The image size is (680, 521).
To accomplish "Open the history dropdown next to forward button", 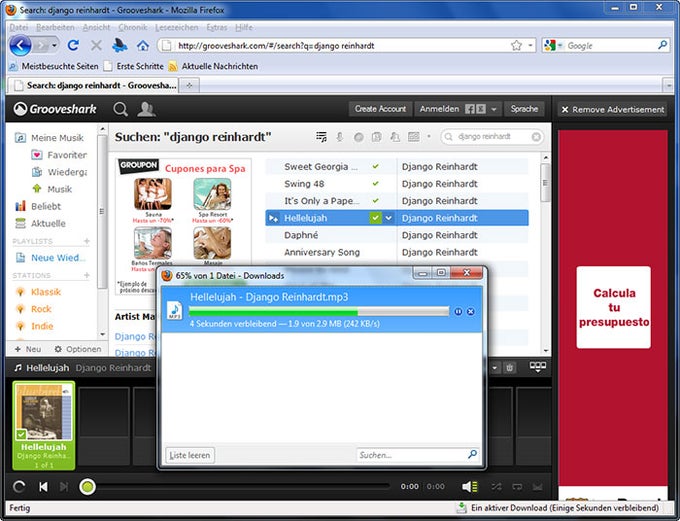I will pos(54,45).
